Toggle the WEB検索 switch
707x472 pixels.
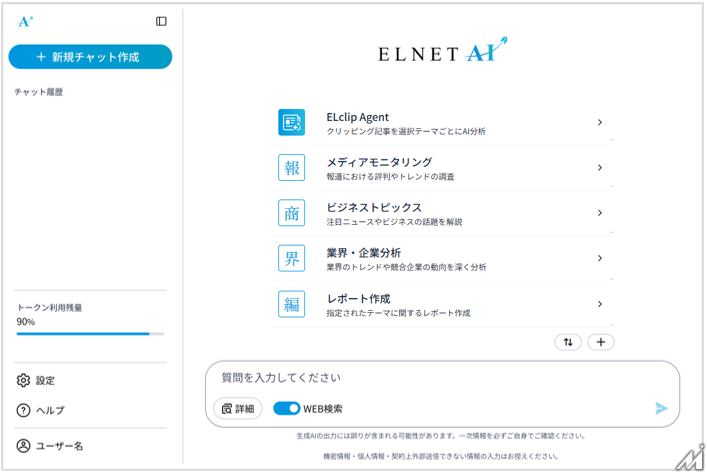(x=286, y=408)
